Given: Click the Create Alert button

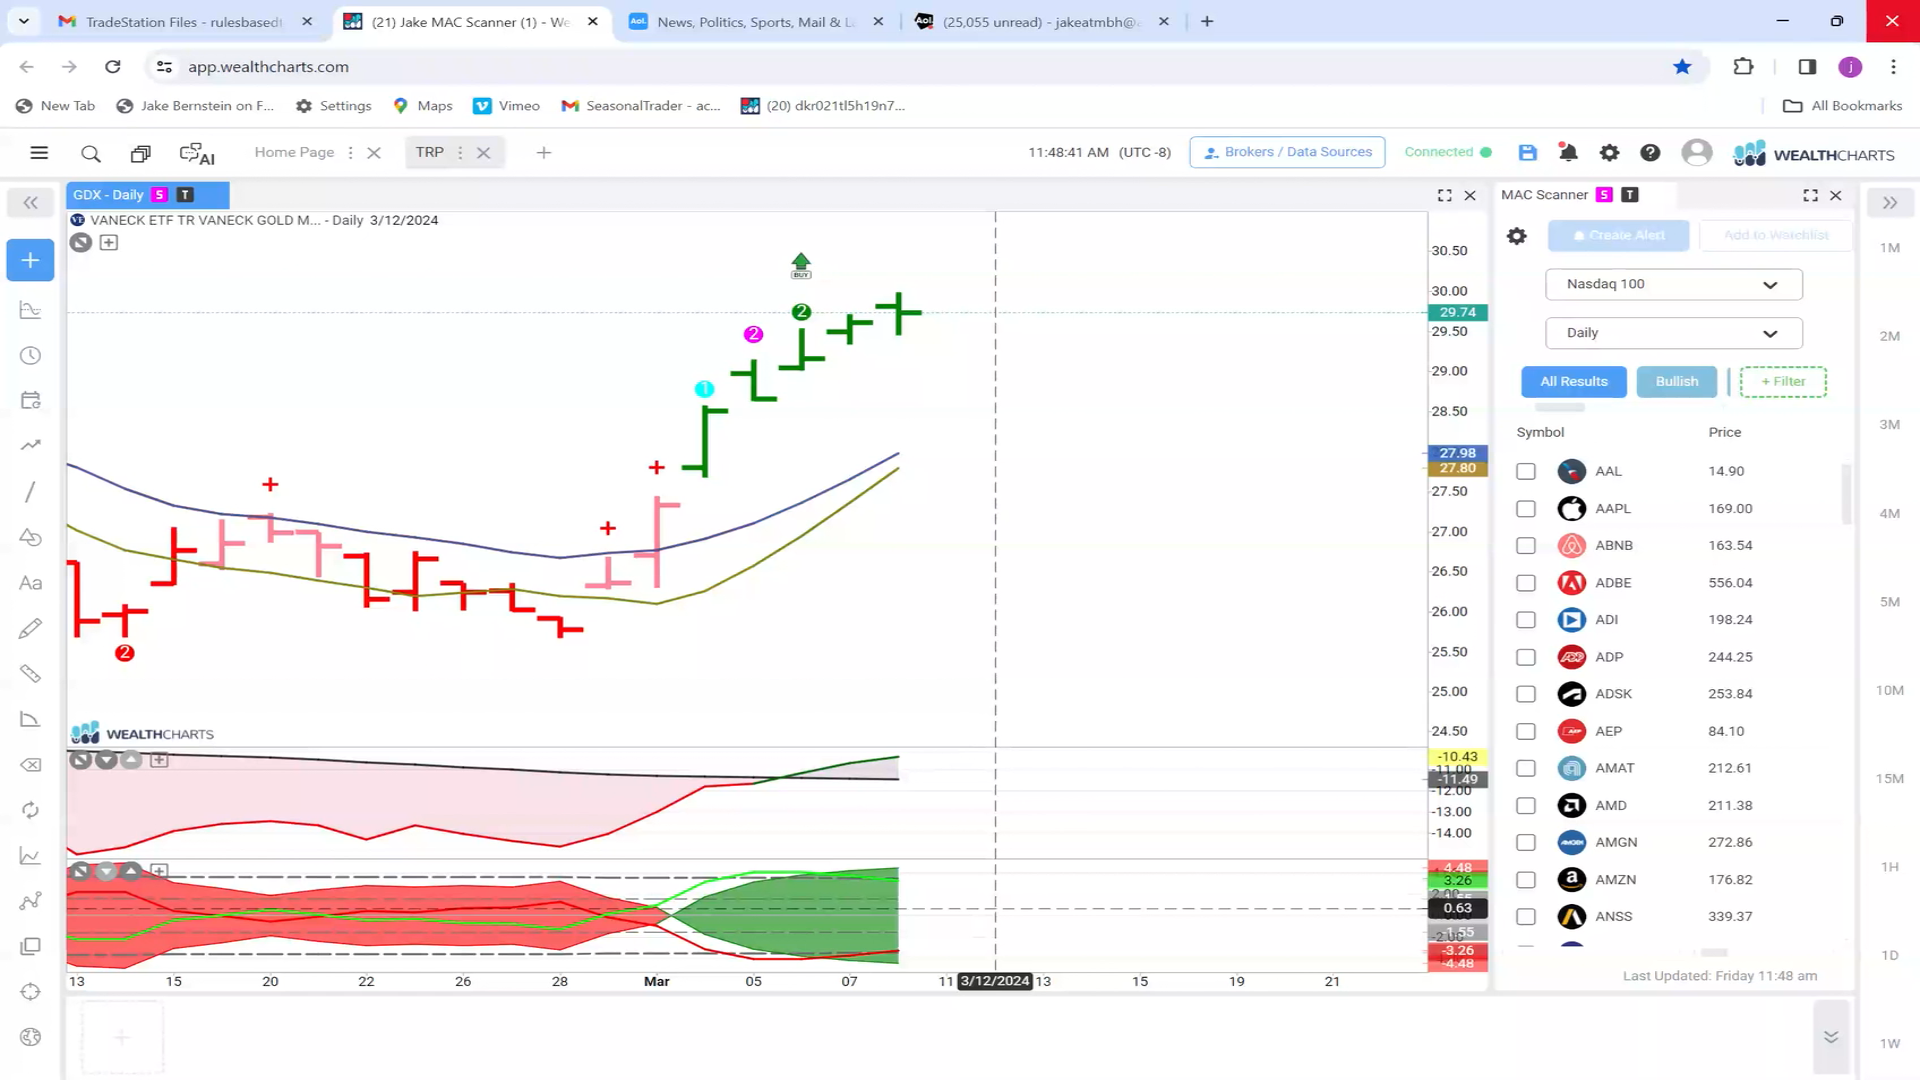Looking at the screenshot, I should click(1618, 235).
